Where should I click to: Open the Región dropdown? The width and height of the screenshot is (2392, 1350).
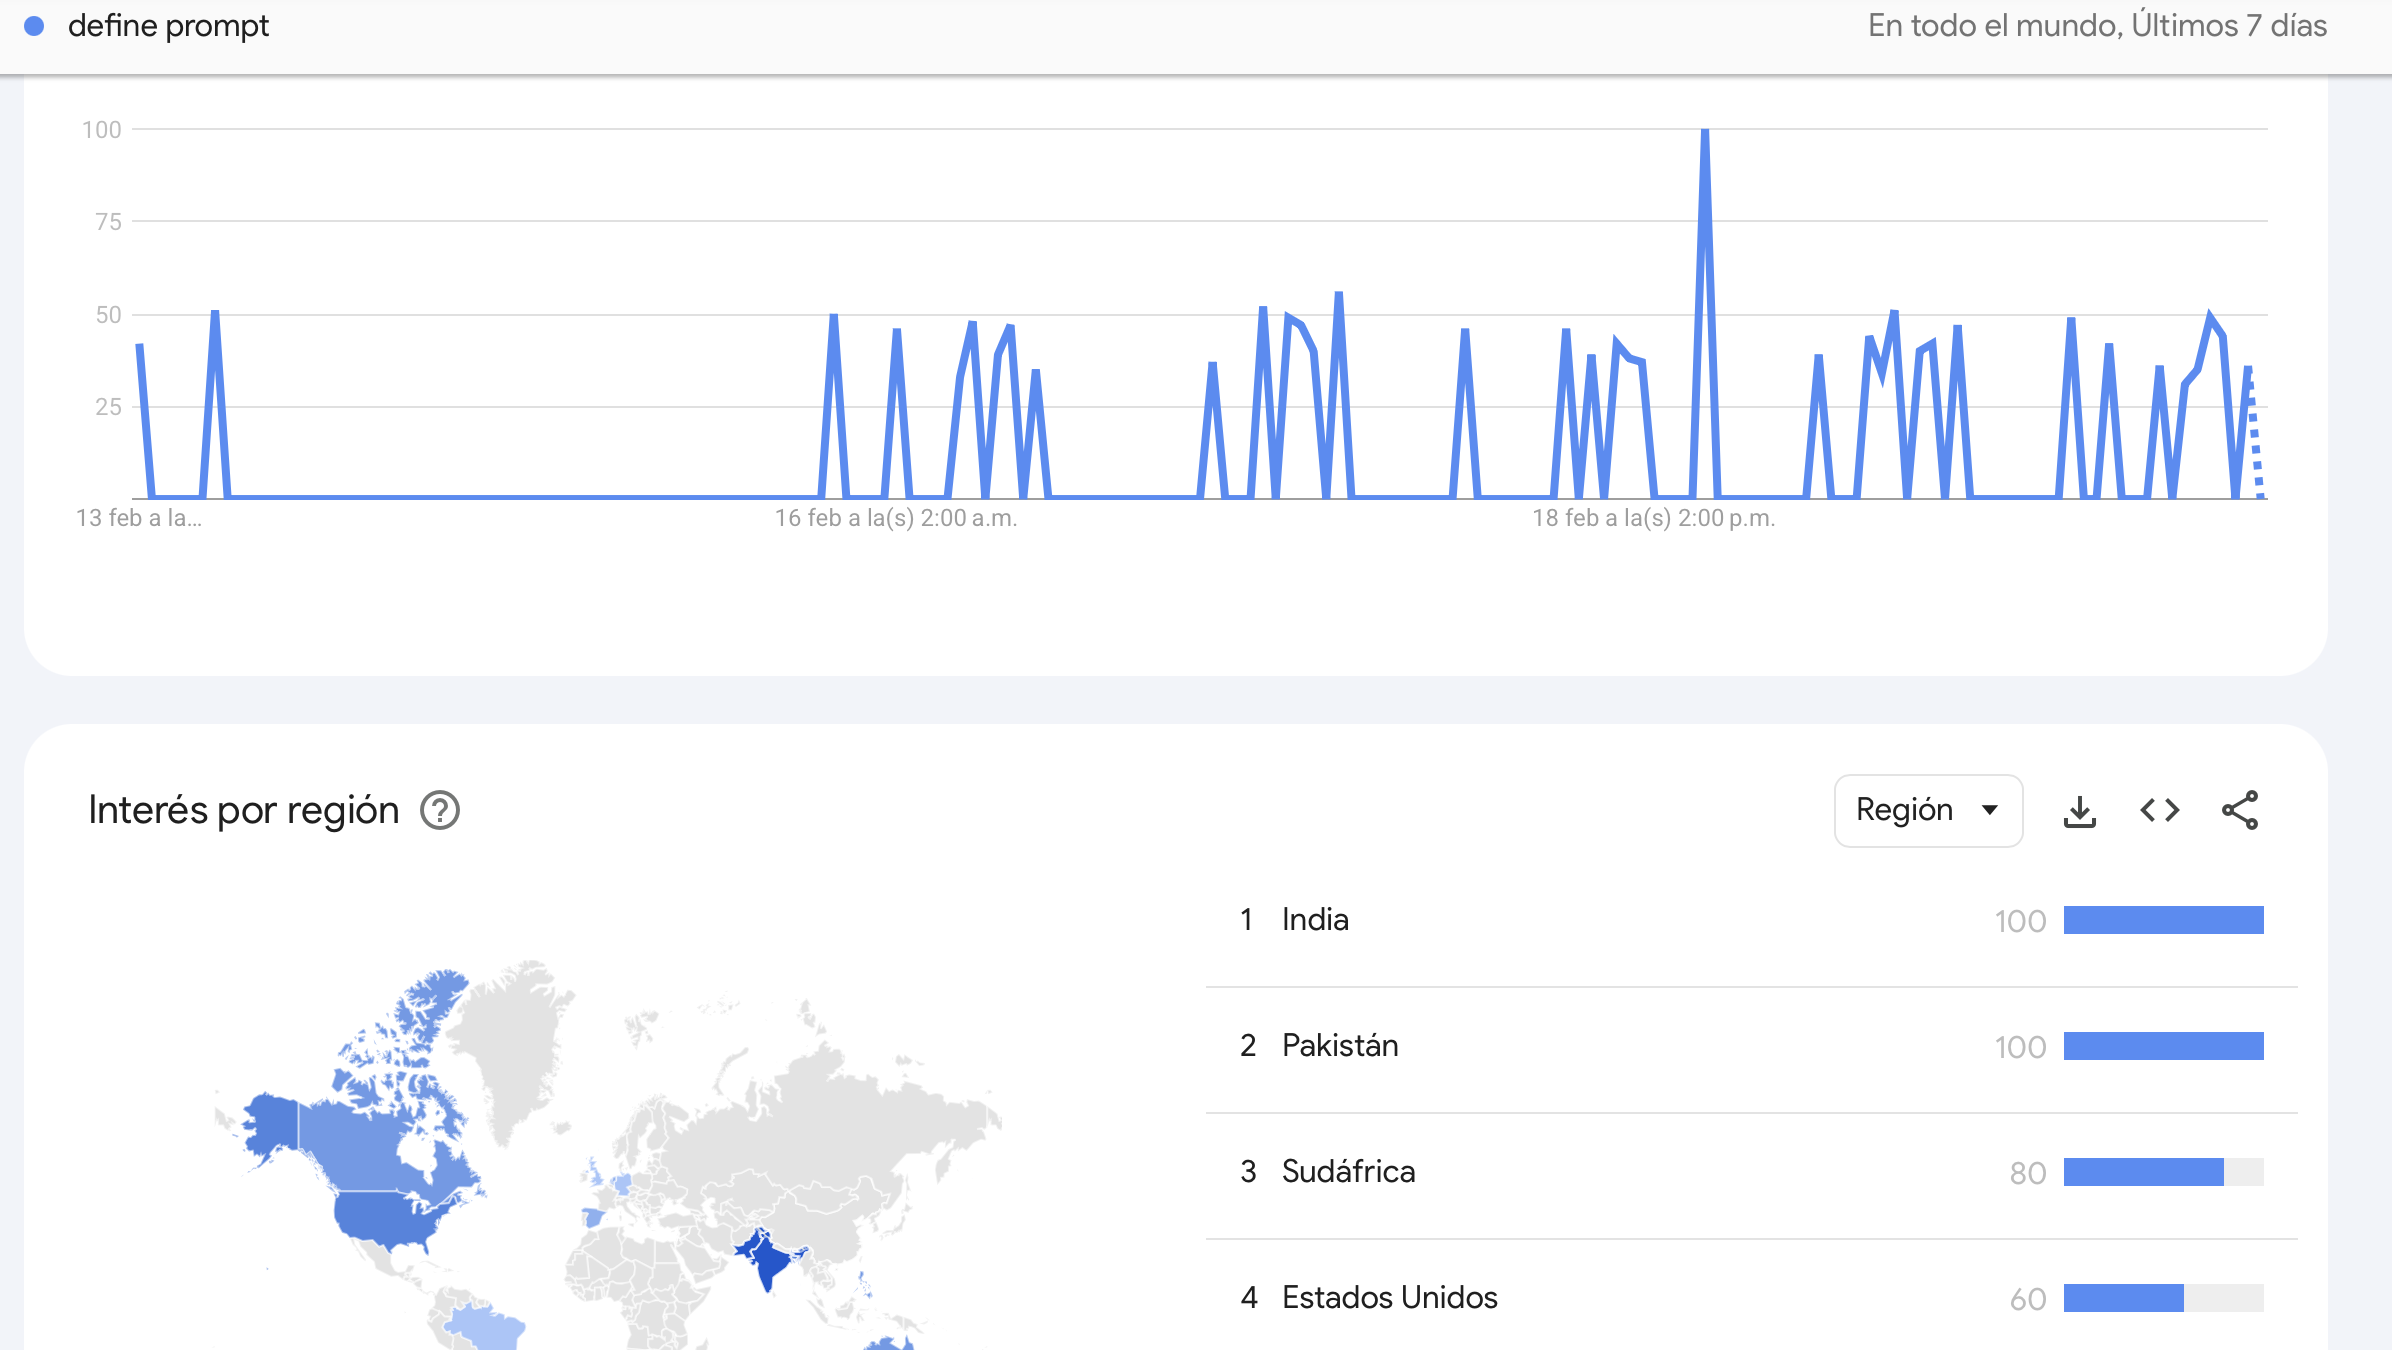[1927, 811]
